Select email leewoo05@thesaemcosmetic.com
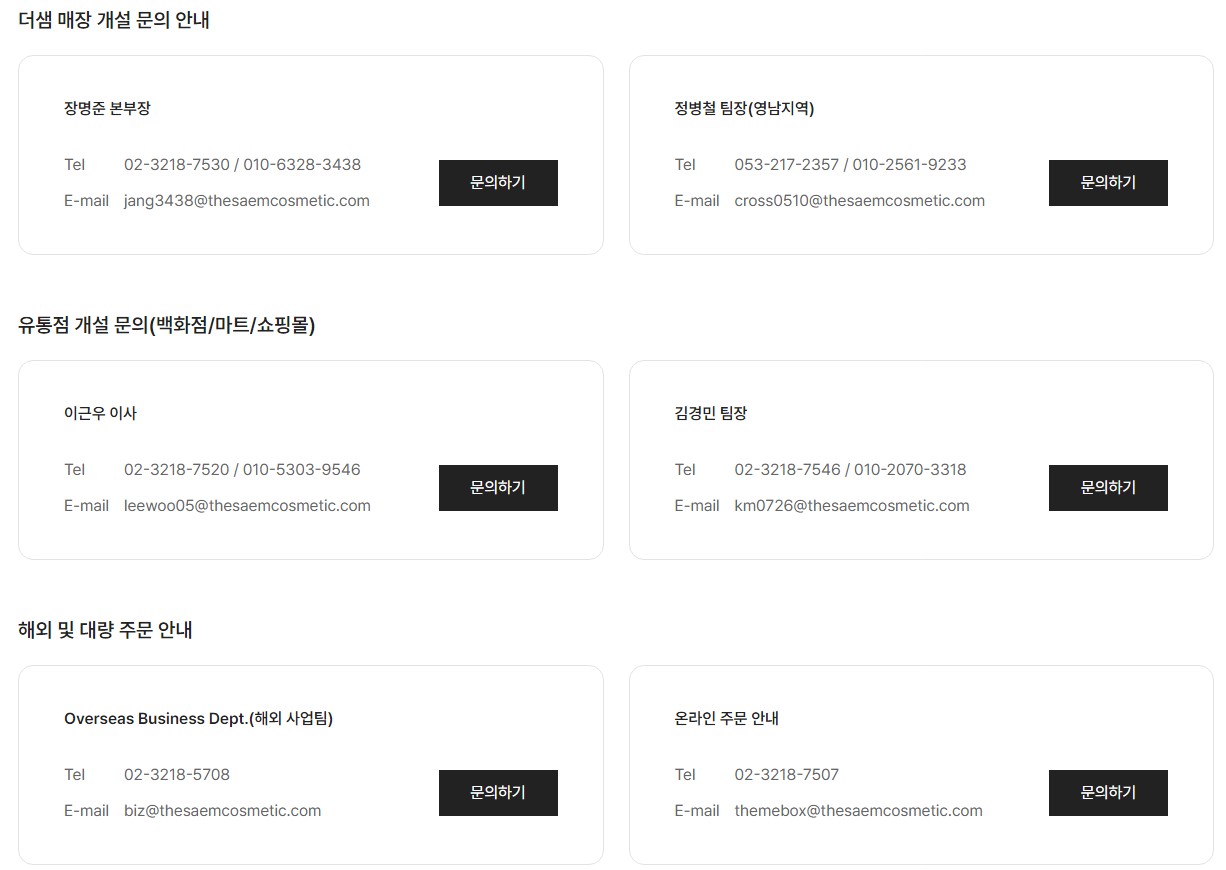 pyautogui.click(x=247, y=506)
